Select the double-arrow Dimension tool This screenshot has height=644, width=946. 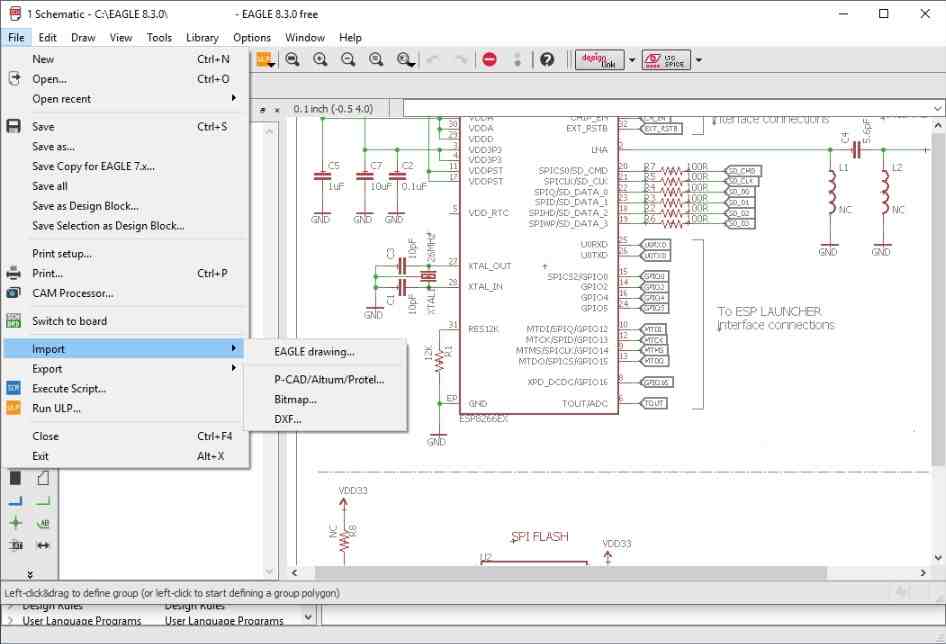coord(43,545)
